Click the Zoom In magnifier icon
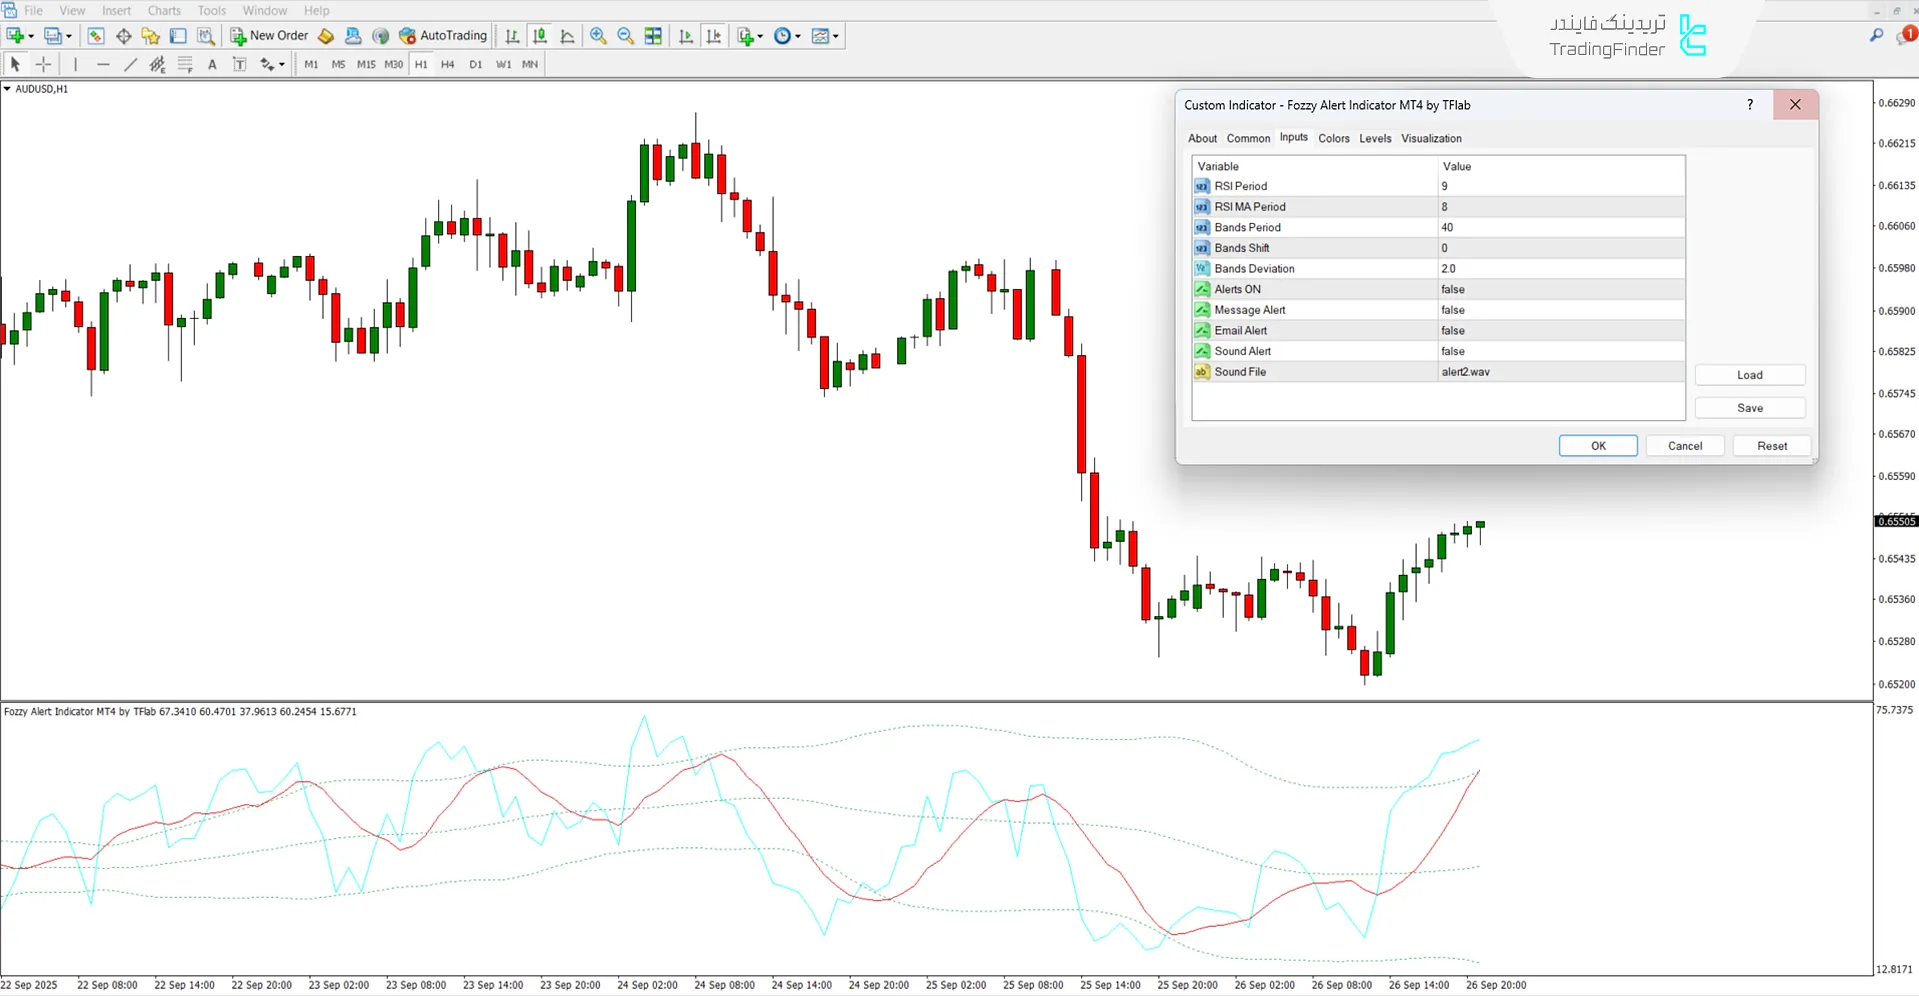Image resolution: width=1919 pixels, height=996 pixels. pos(598,36)
